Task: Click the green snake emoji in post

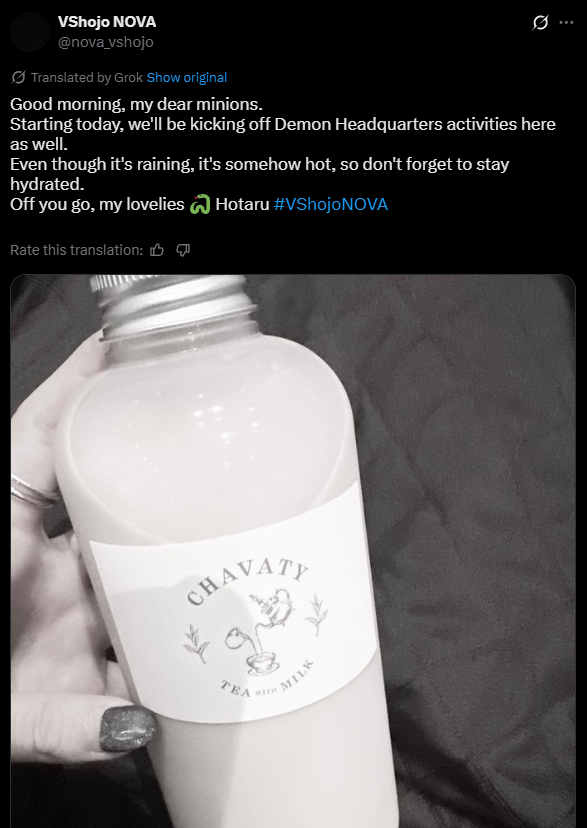Action: [x=200, y=204]
